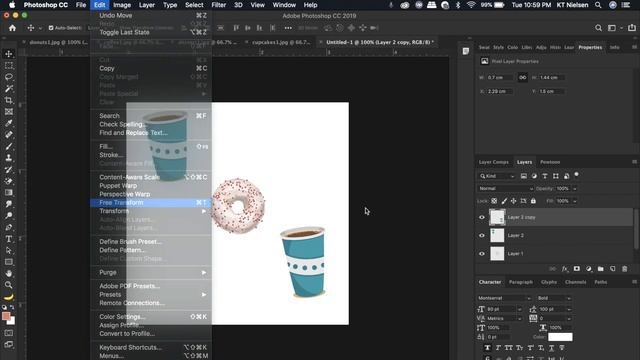Select the Zoom tool
Image resolution: width=640 pixels, height=360 pixels.
[x=9, y=285]
